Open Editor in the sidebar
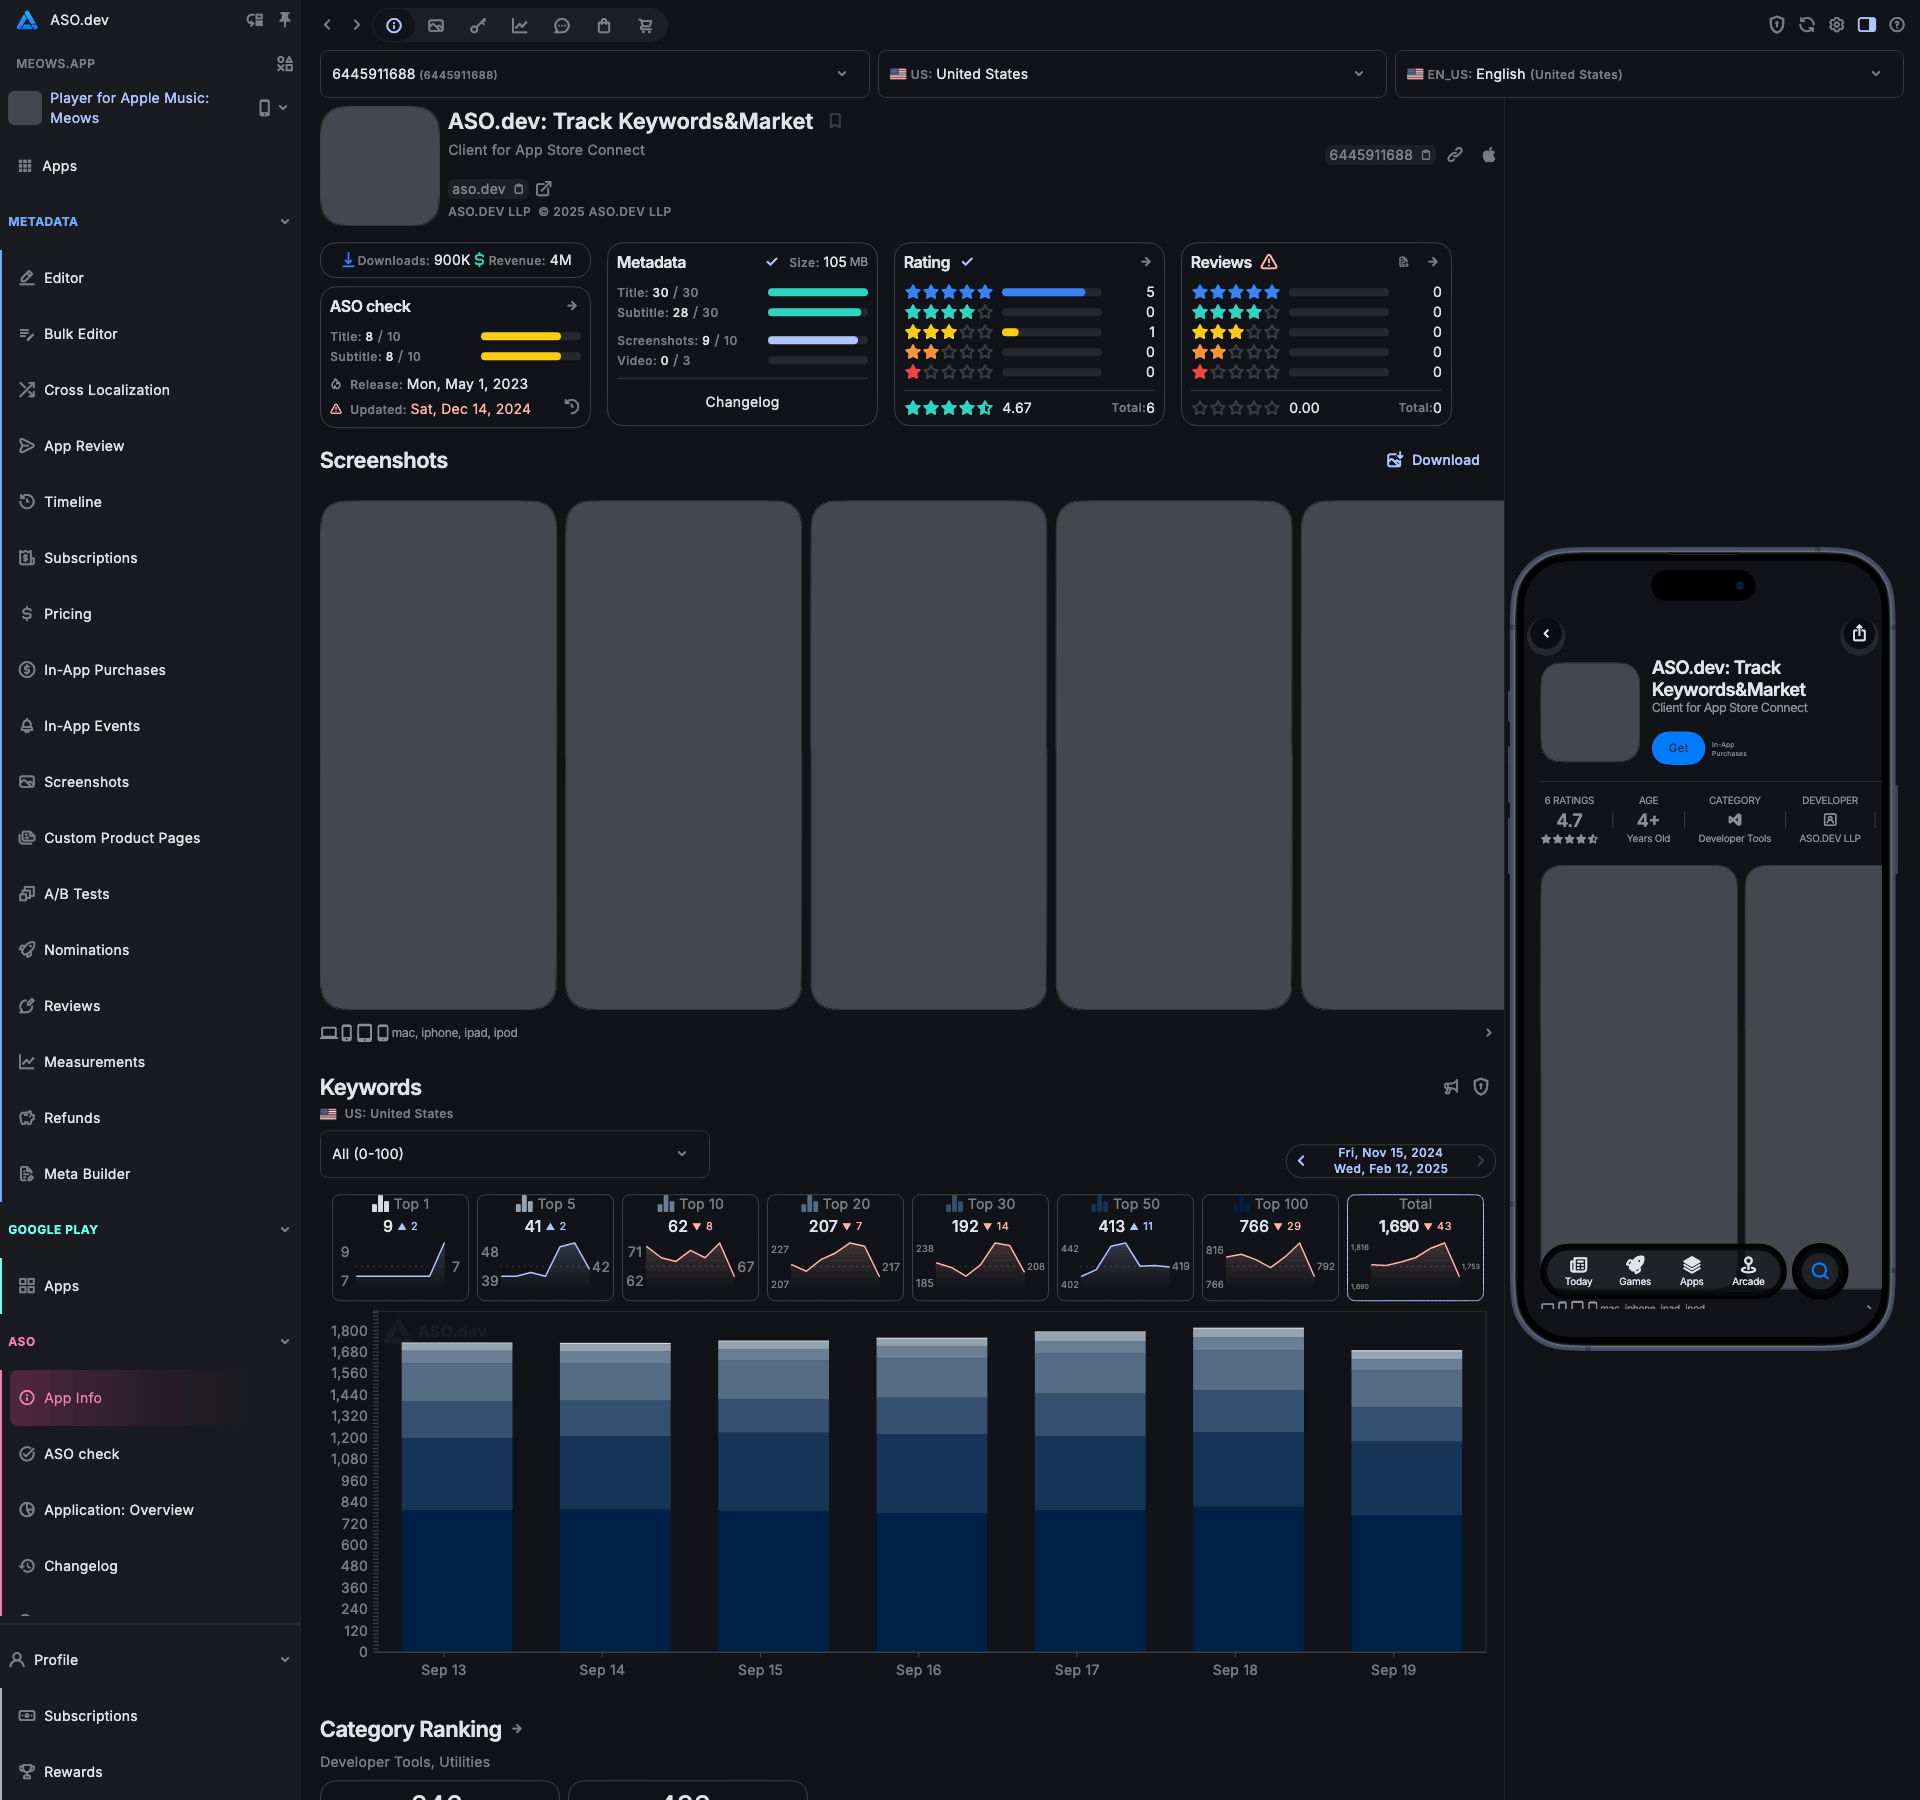Screen dimensions: 1920x1800 pos(150,278)
